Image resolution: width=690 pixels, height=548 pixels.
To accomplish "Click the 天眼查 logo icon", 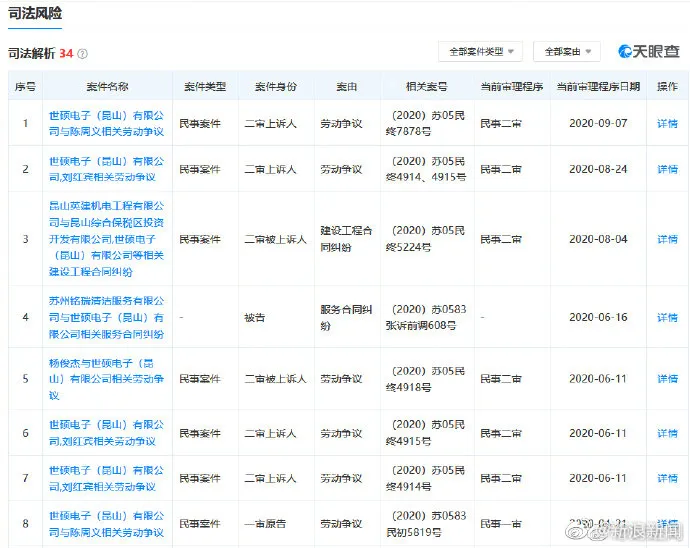I will pos(627,51).
